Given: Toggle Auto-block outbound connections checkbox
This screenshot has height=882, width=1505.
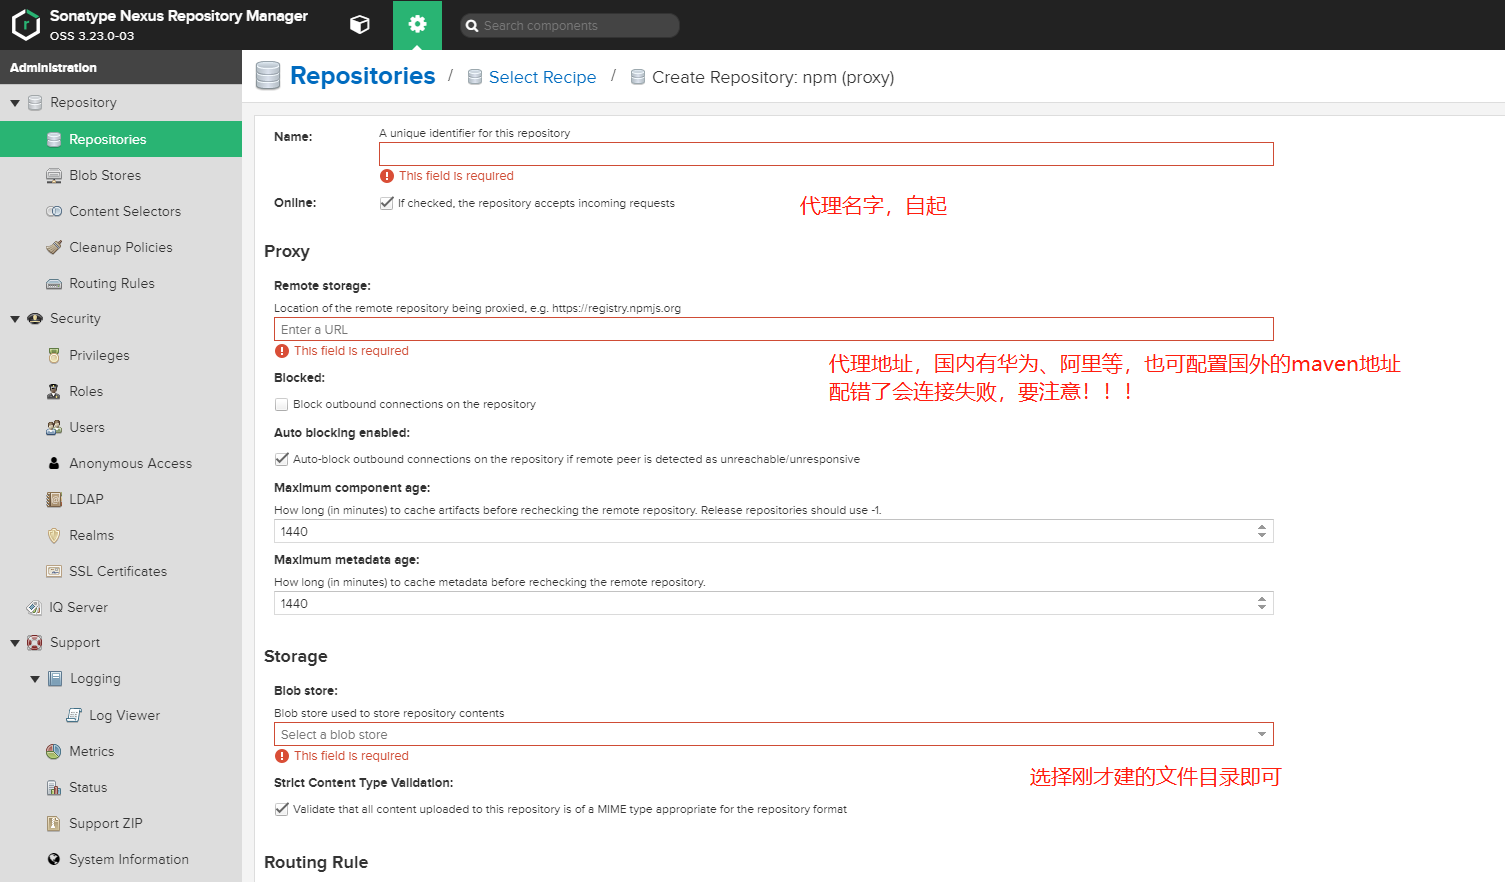Looking at the screenshot, I should pos(281,459).
